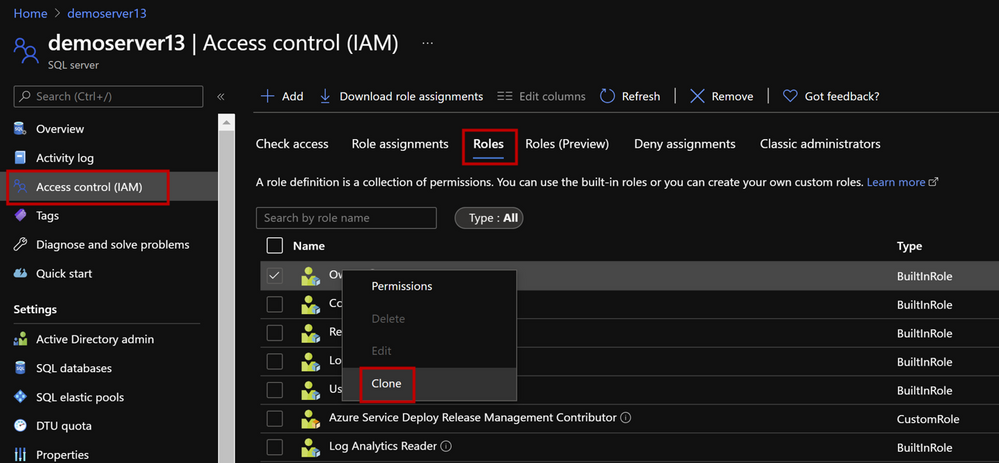Image resolution: width=999 pixels, height=463 pixels.
Task: Open the Roles (Preview) tab
Action: (567, 144)
